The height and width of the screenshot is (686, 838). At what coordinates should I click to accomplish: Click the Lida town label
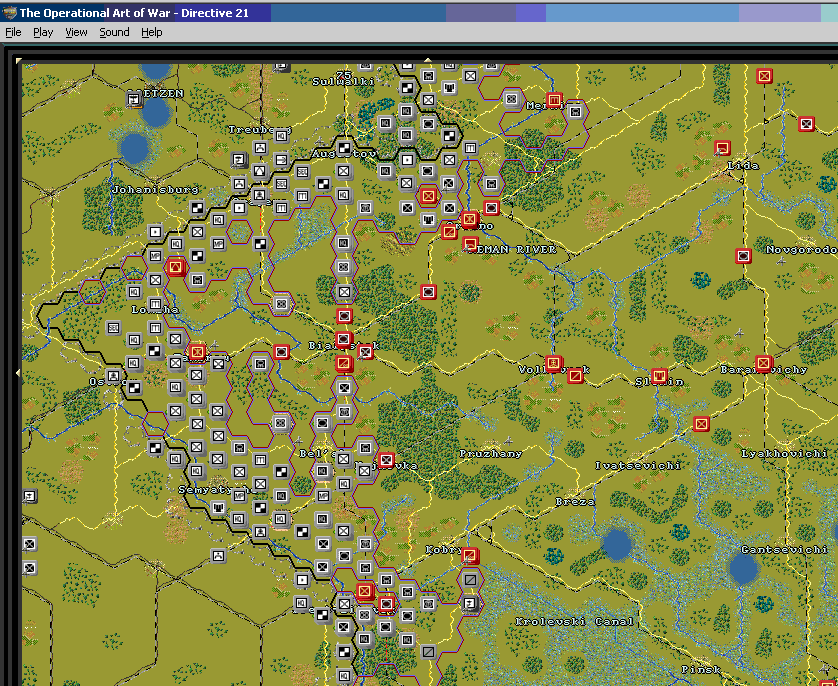coord(743,166)
